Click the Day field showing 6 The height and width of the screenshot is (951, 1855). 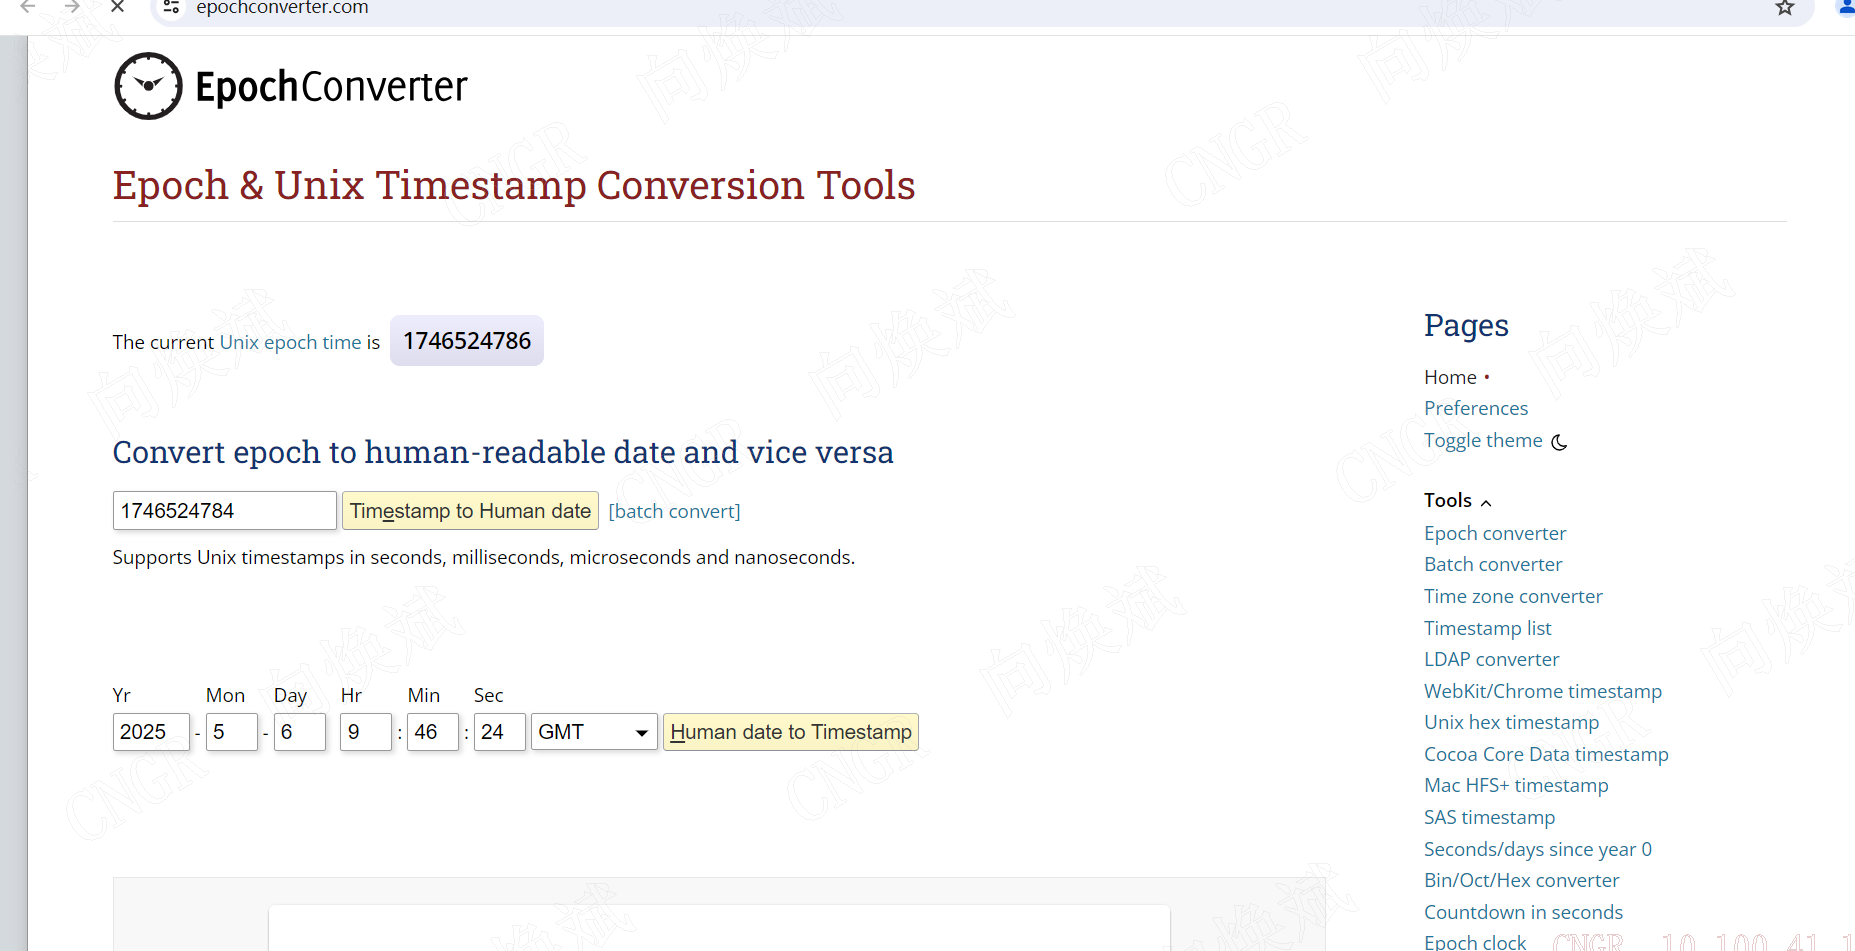(300, 732)
